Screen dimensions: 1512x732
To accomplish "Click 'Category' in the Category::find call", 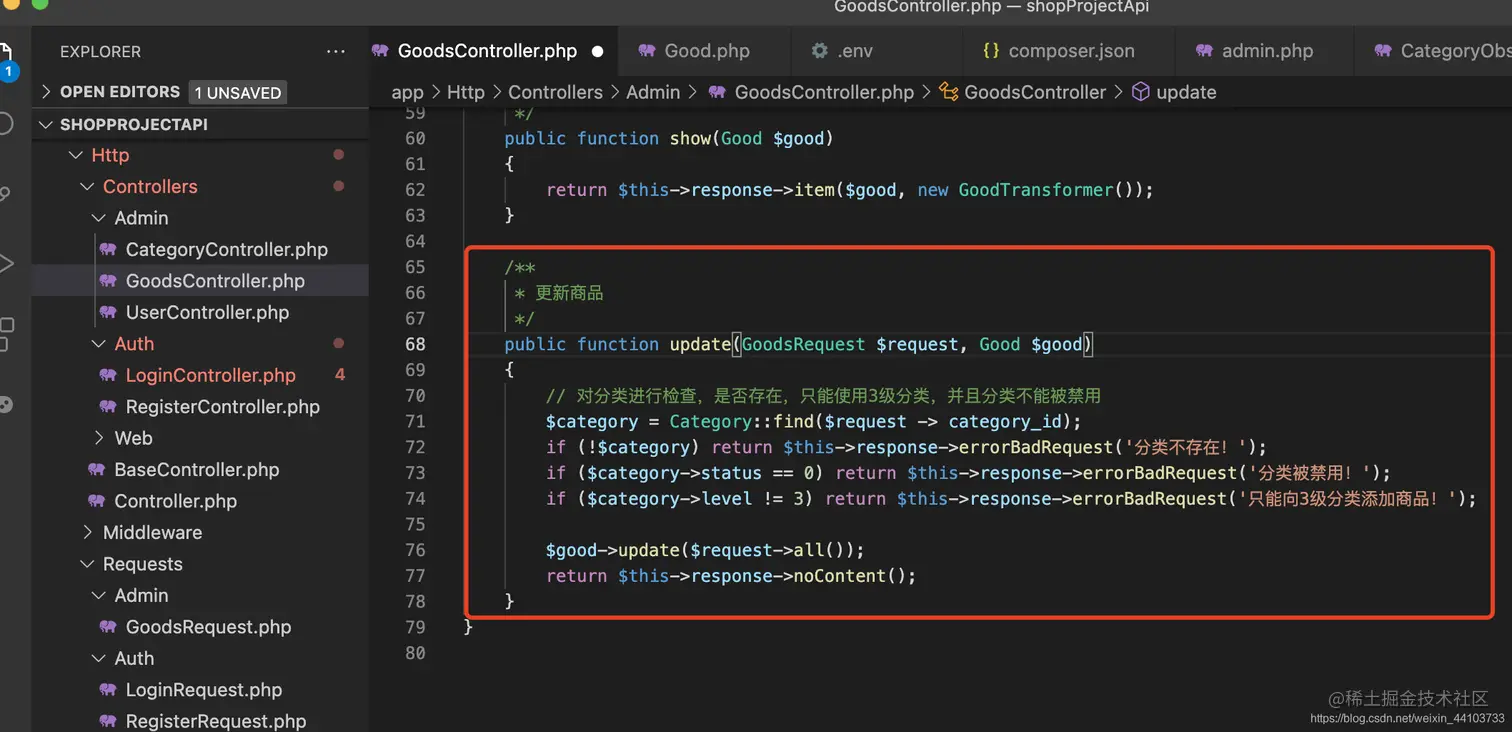I will click(711, 421).
